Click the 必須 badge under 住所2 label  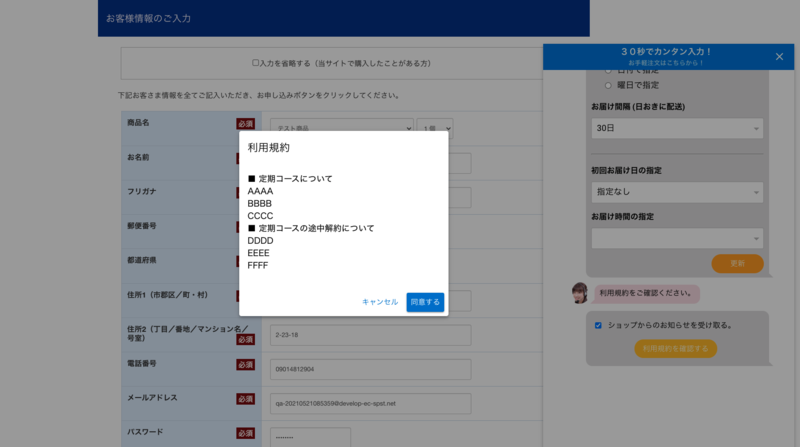245,339
